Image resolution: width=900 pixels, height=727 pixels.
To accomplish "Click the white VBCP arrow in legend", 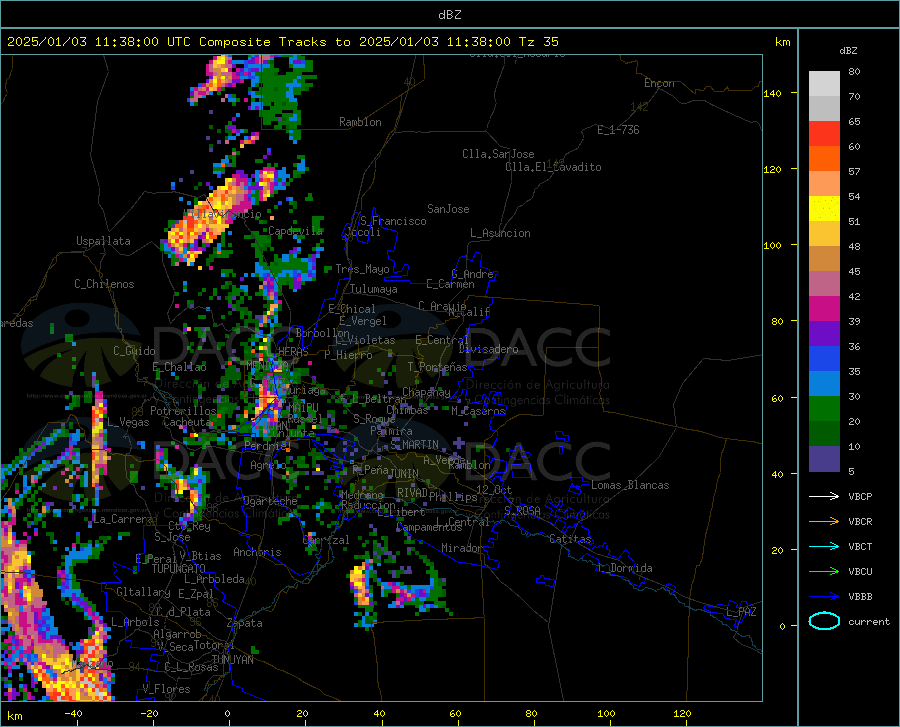I will point(824,496).
